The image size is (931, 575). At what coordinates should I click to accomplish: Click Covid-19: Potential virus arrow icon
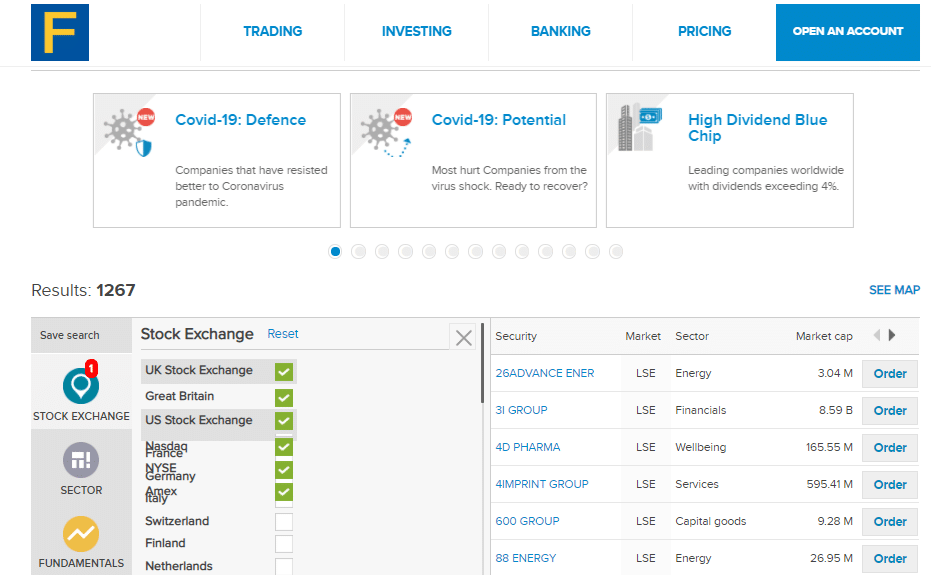387,132
